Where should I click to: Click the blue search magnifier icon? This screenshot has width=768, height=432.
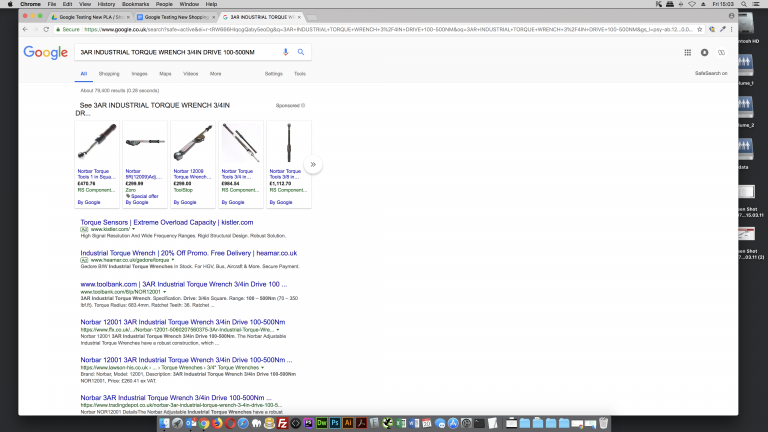click(x=301, y=52)
